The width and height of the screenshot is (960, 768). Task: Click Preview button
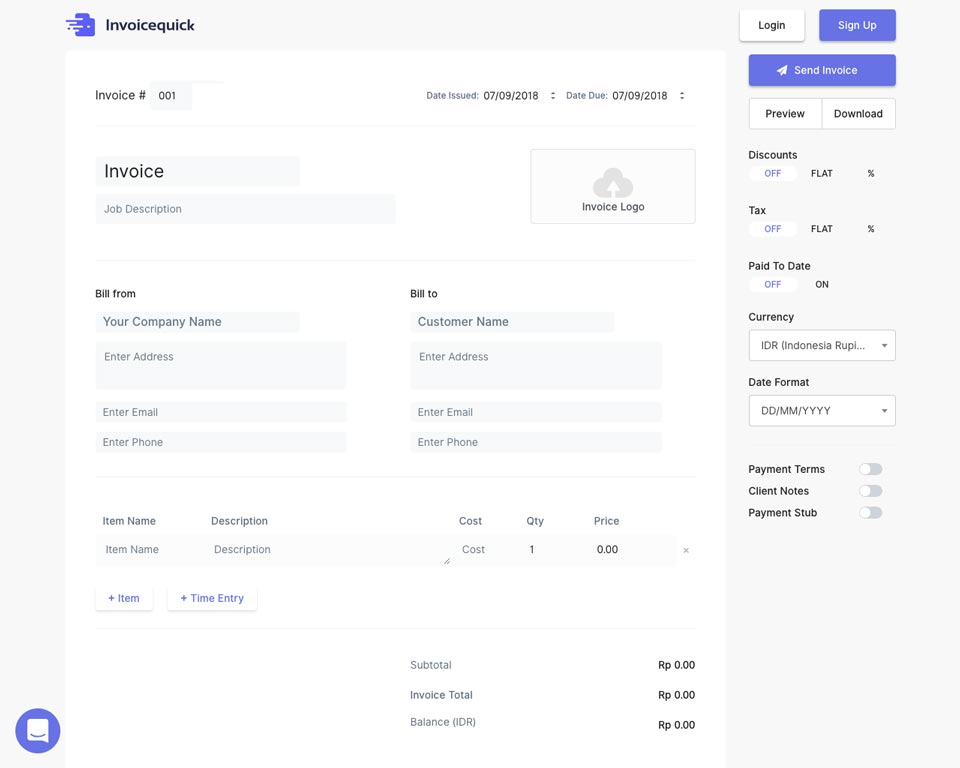tap(785, 113)
